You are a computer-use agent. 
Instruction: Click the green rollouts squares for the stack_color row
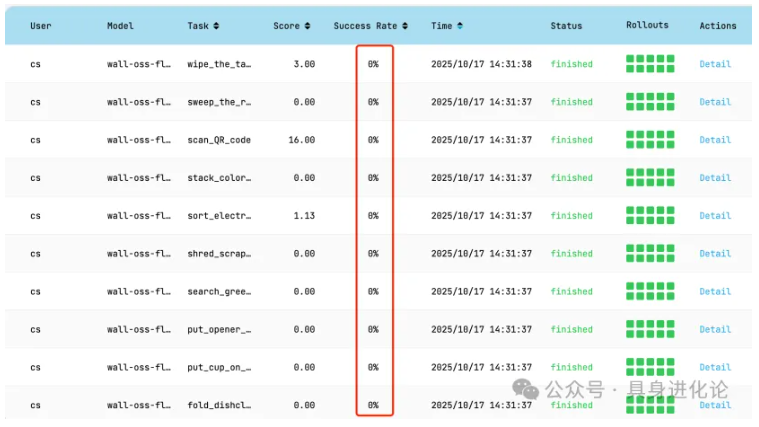pyautogui.click(x=649, y=178)
